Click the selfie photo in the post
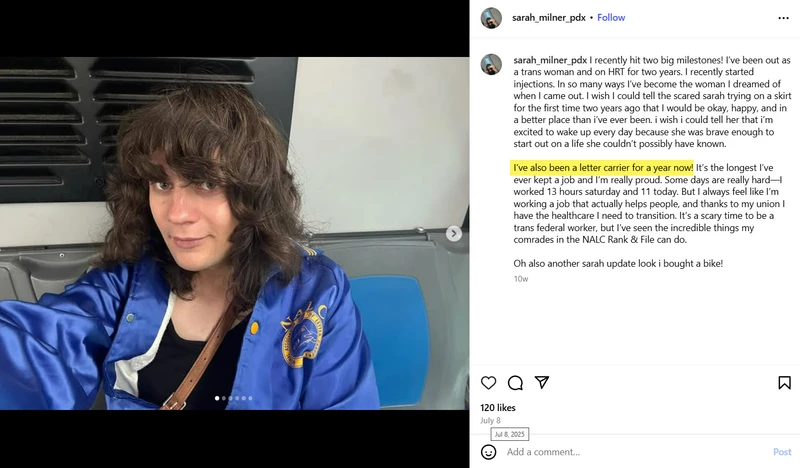 click(x=235, y=233)
